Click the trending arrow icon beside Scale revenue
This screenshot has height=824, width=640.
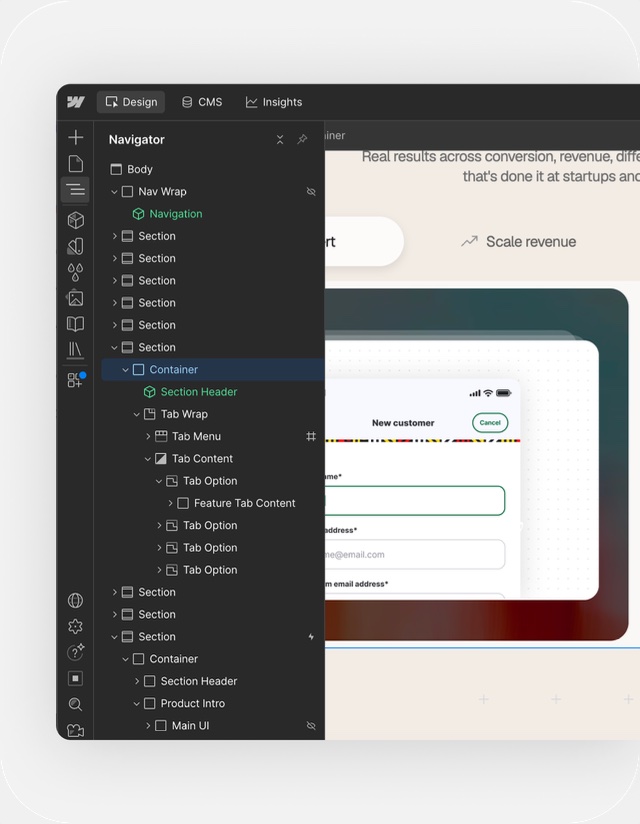[469, 241]
